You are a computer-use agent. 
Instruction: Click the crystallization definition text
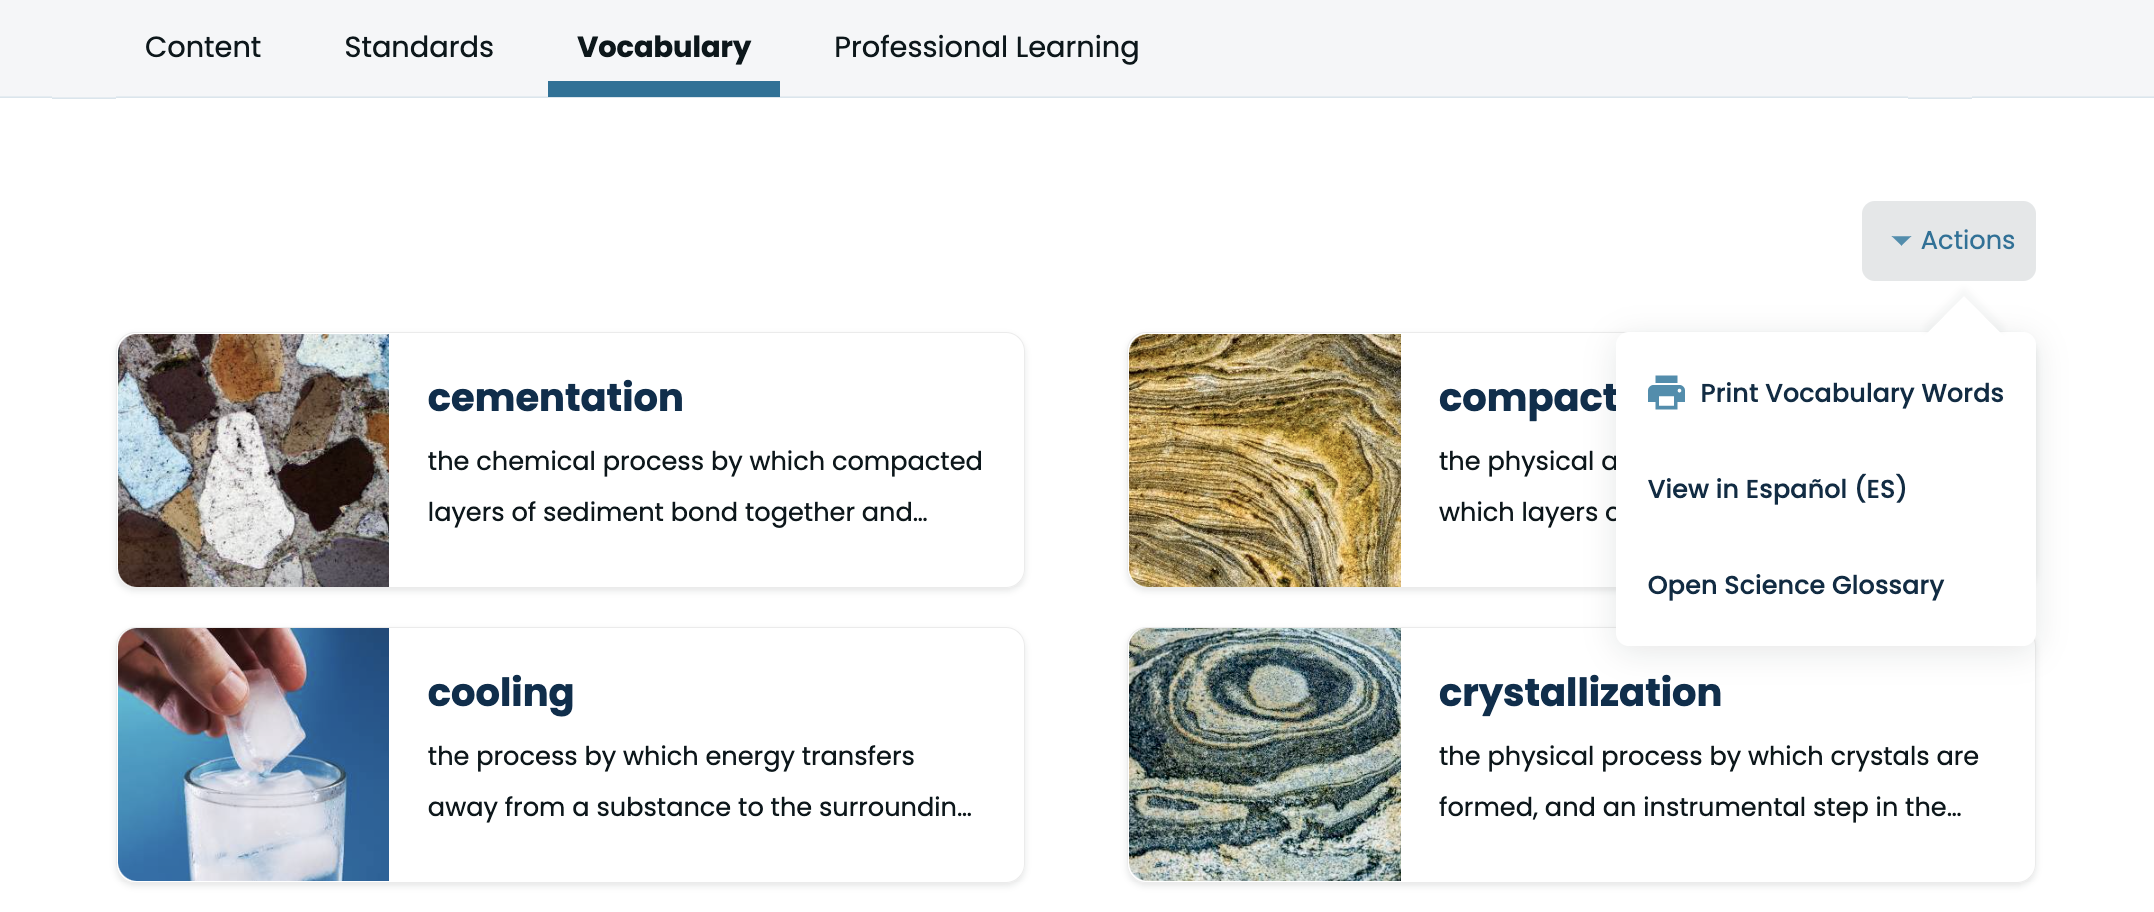pyautogui.click(x=1707, y=781)
